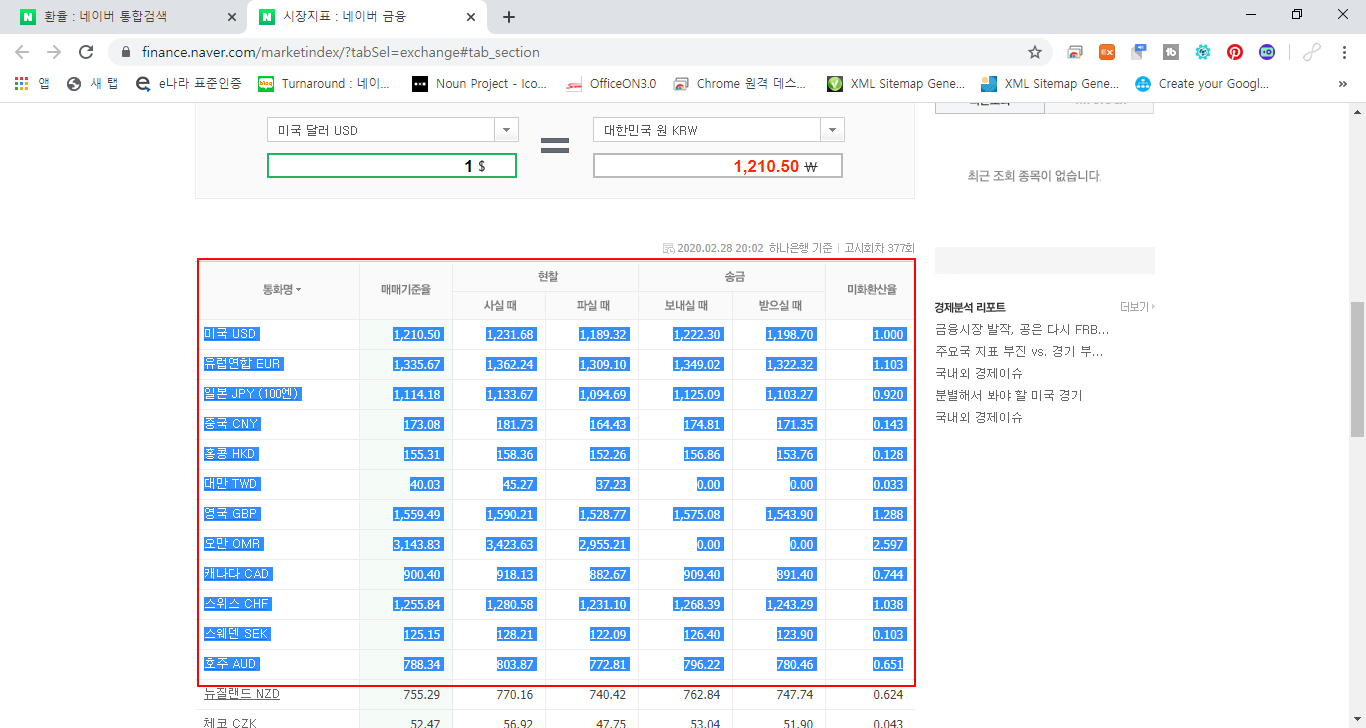Image resolution: width=1366 pixels, height=728 pixels.
Task: Click the dollar amount input field
Action: click(392, 166)
